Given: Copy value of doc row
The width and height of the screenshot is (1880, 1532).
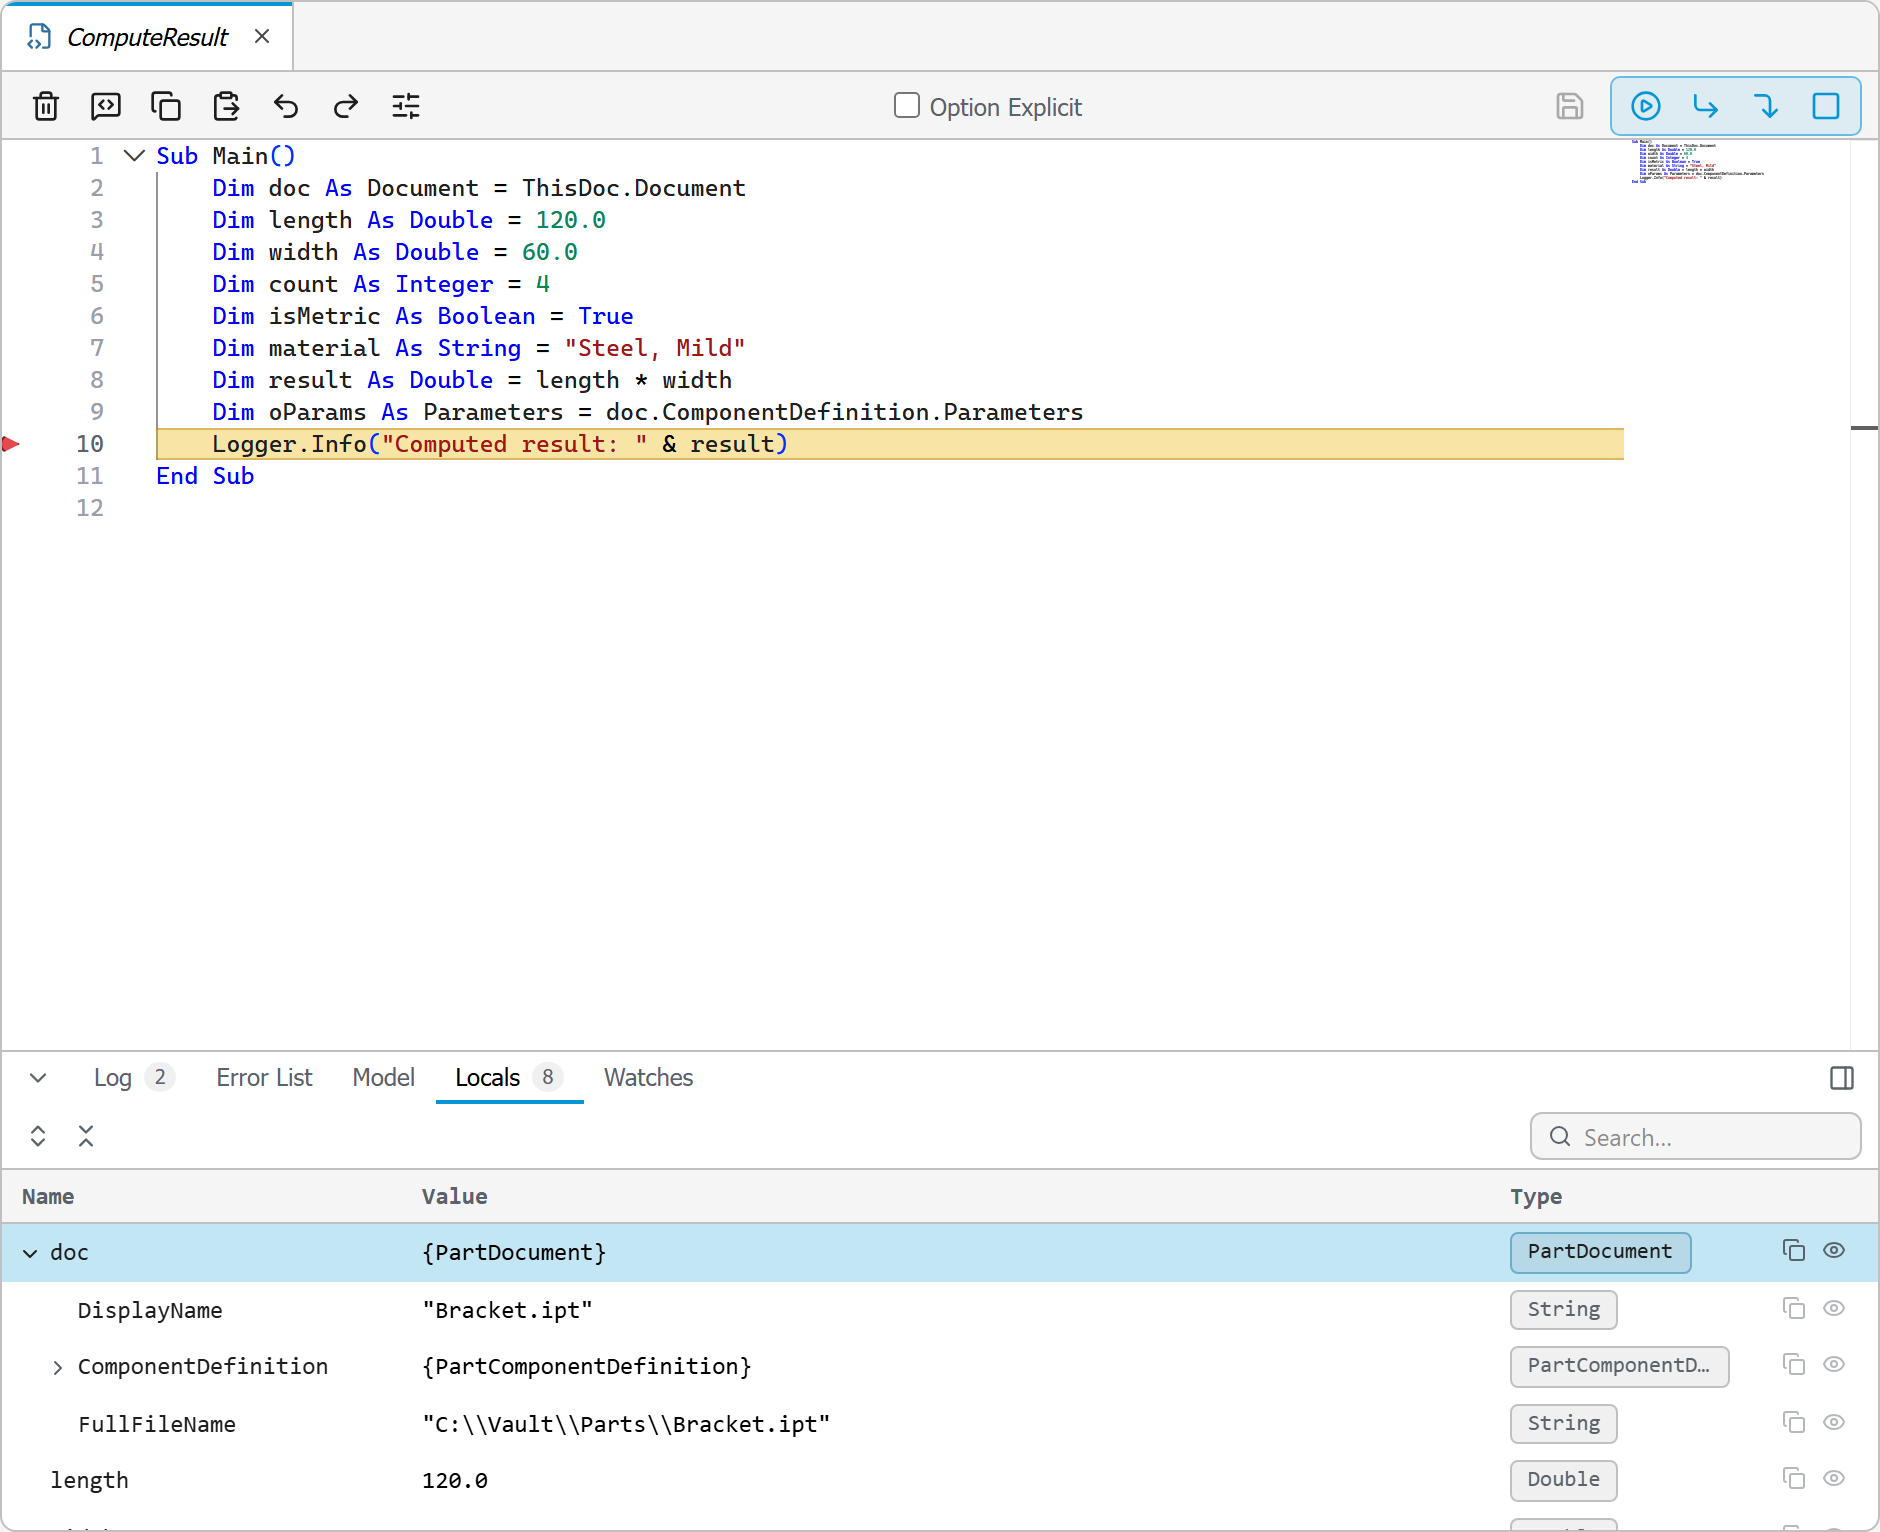Looking at the screenshot, I should tap(1794, 1251).
